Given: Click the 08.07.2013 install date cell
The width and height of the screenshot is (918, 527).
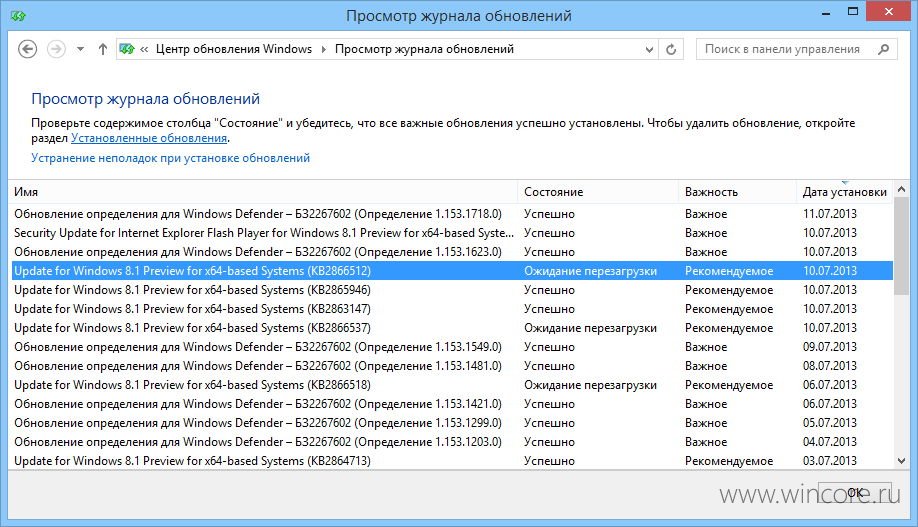Looking at the screenshot, I should [830, 366].
